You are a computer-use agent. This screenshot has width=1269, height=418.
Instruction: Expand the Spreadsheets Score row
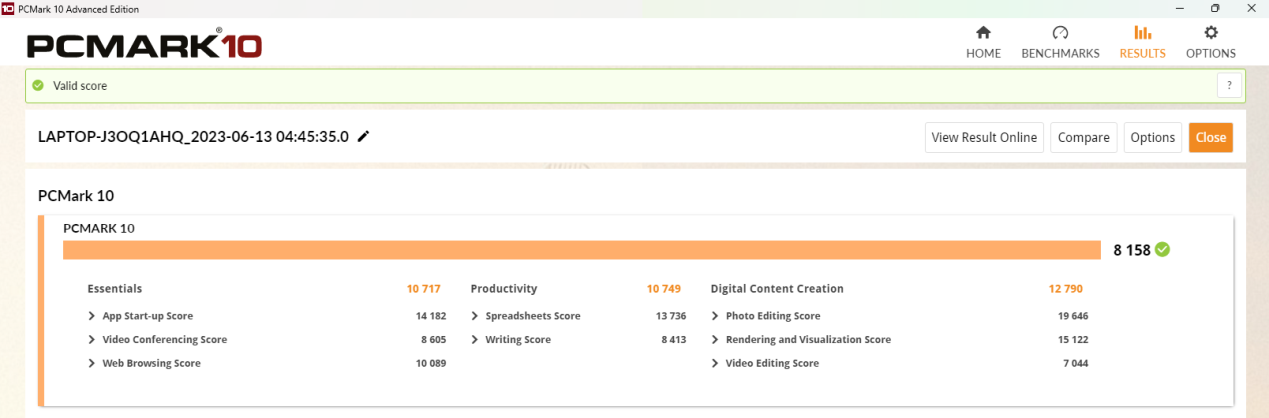(x=475, y=316)
